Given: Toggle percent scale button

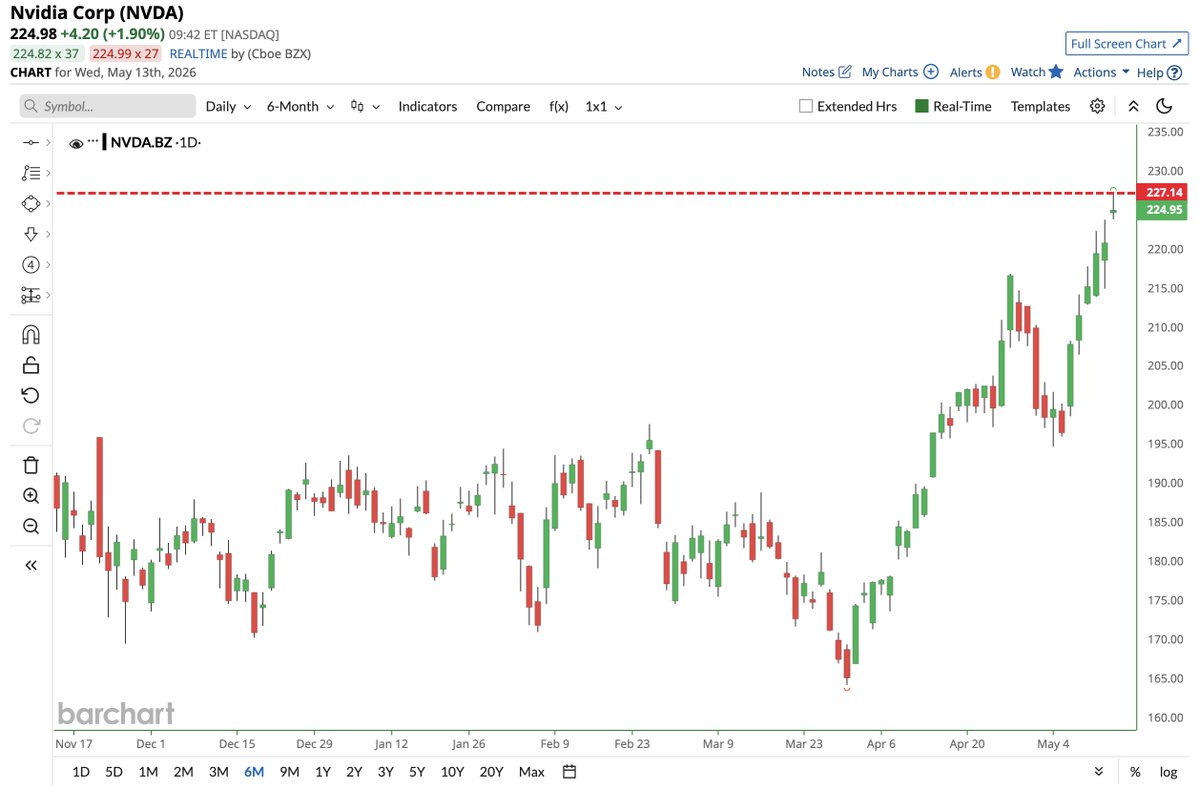Looking at the screenshot, I should point(1136,771).
